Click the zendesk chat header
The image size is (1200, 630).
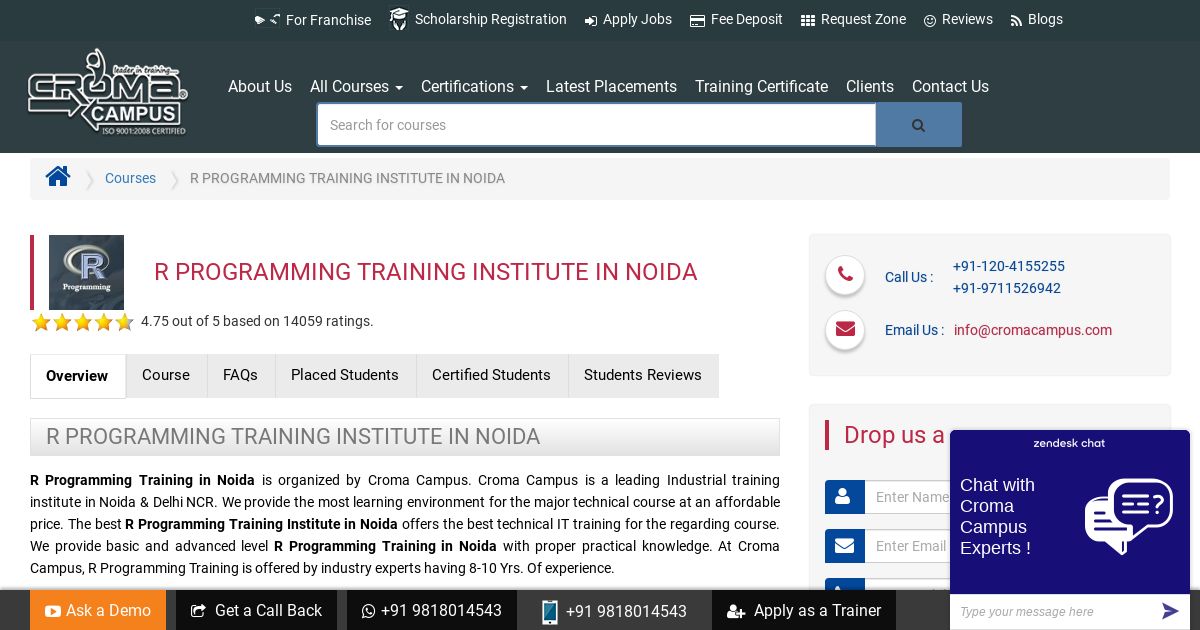(1069, 443)
